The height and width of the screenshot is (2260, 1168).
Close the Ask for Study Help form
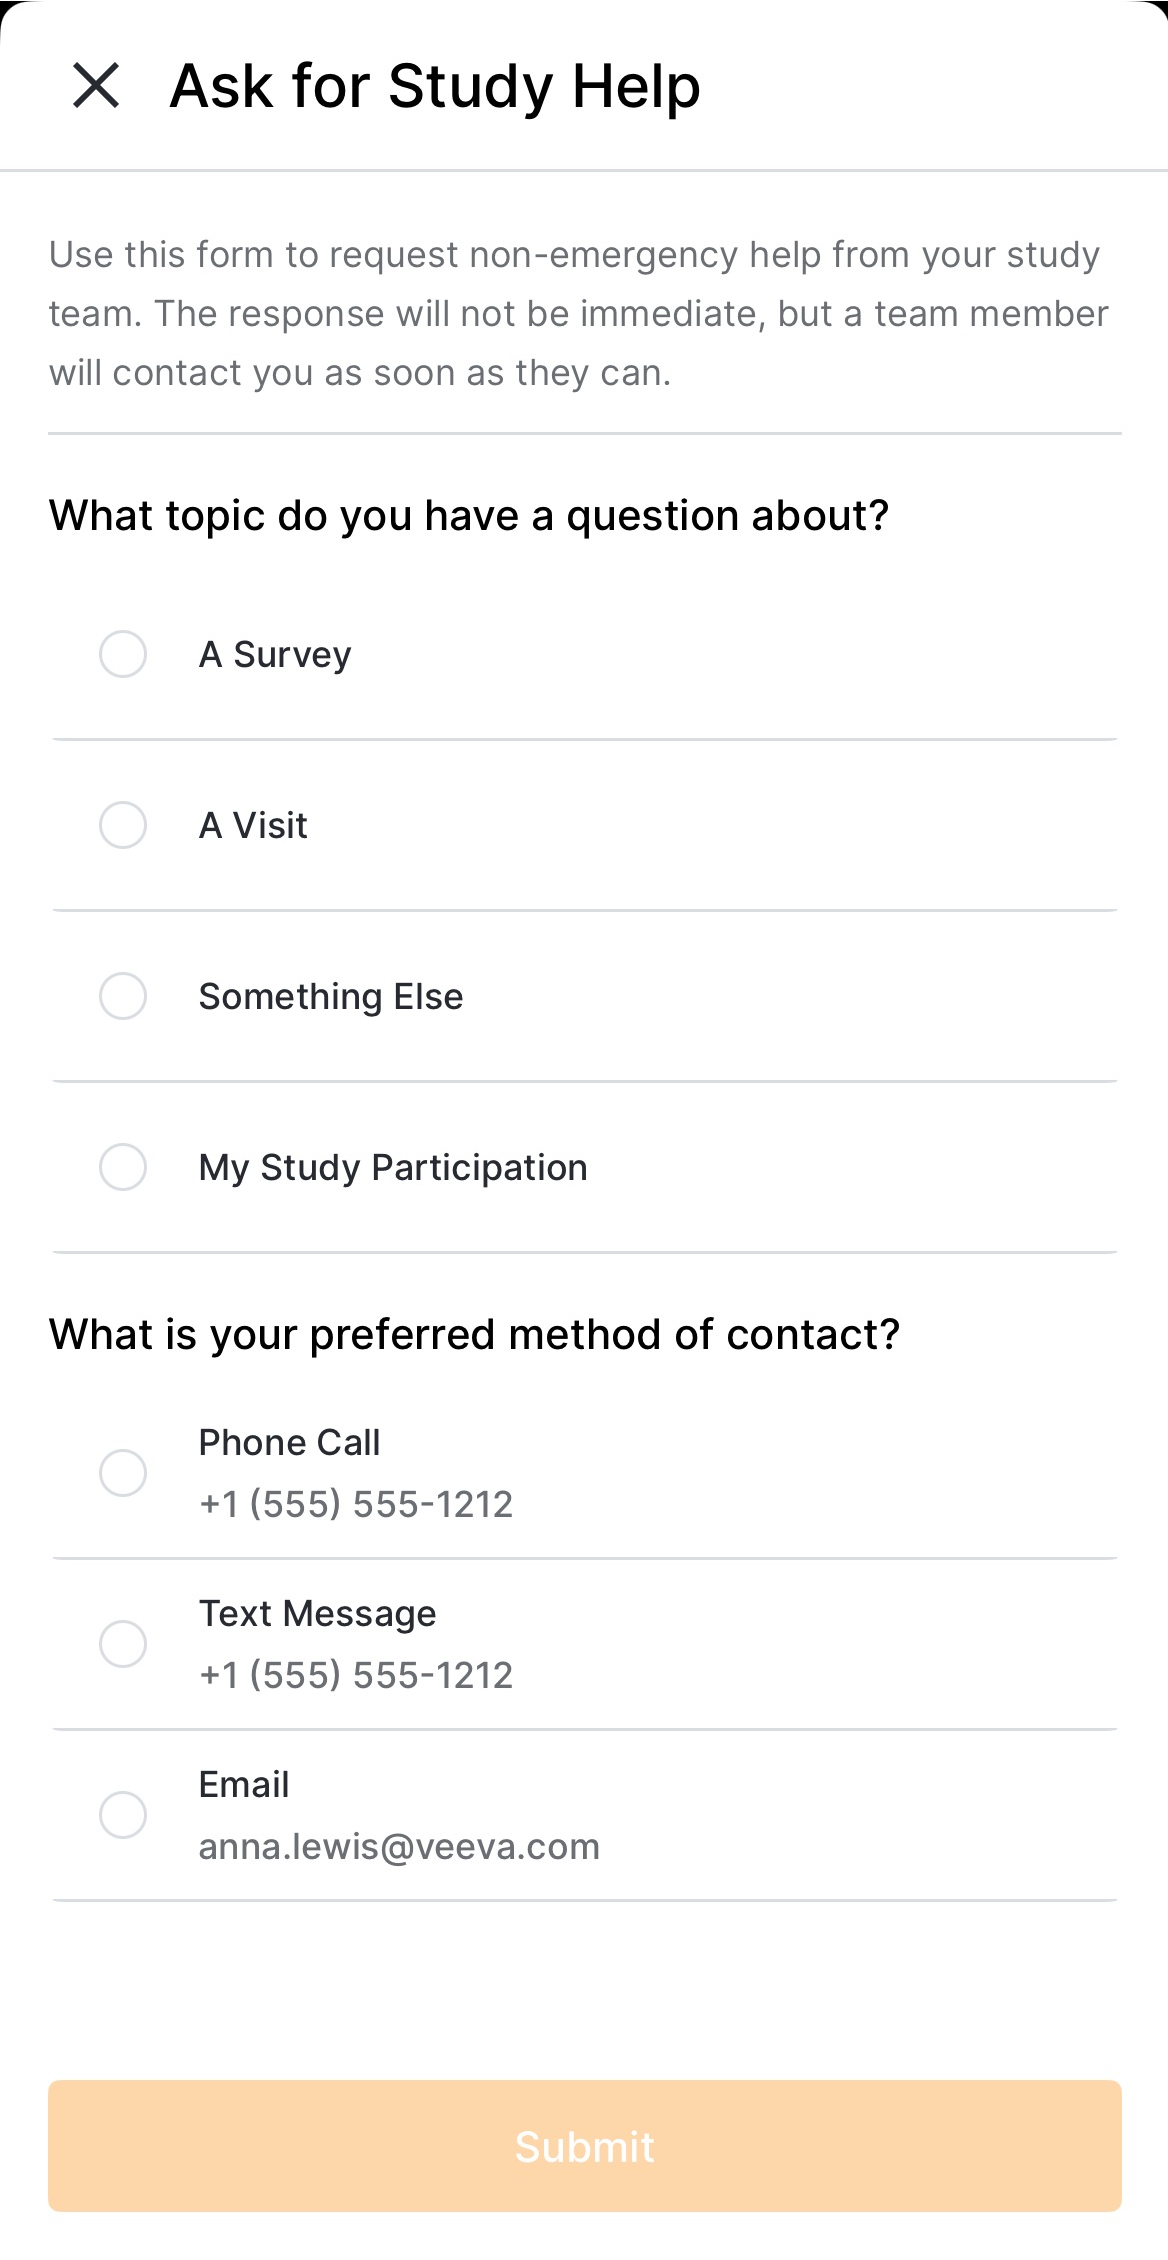point(96,85)
